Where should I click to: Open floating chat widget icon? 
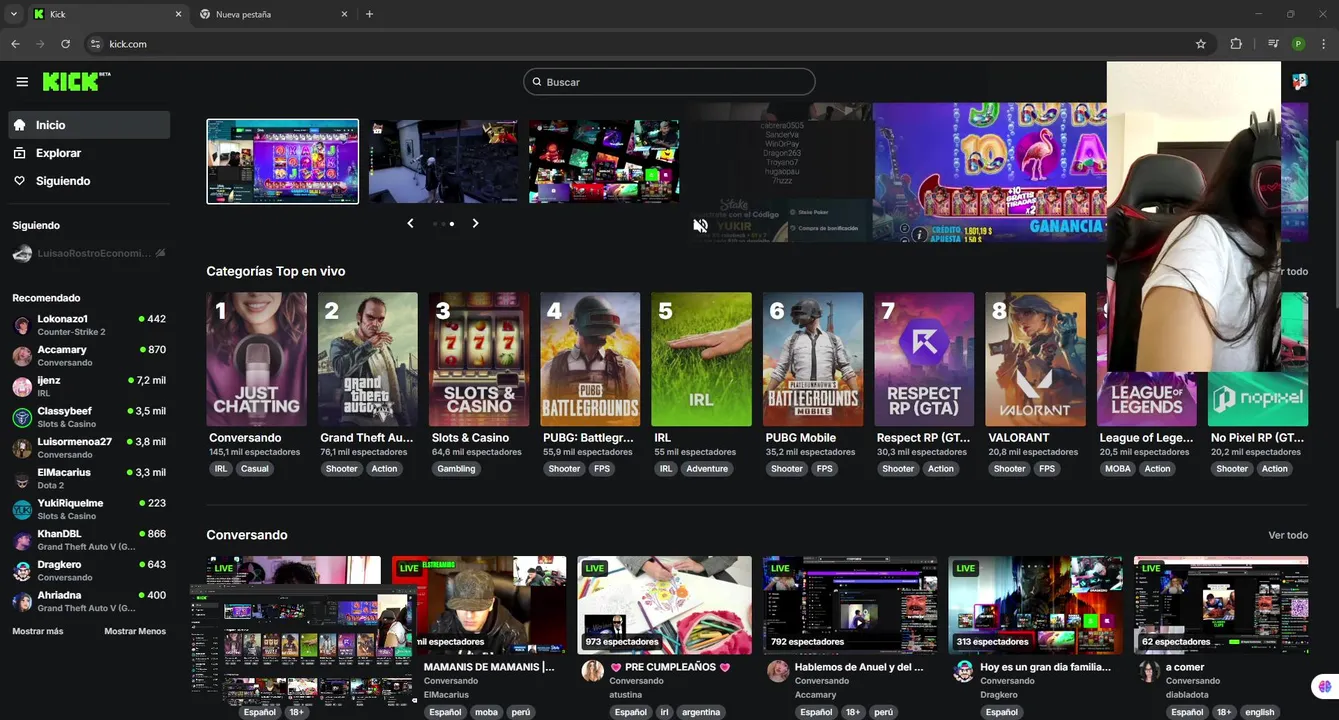pyautogui.click(x=1325, y=686)
